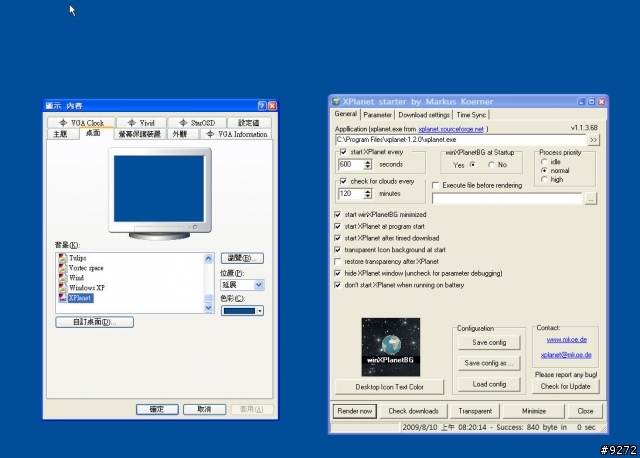Click the background list scroll-up arrow
Screen dimensions: 640x458
point(208,258)
